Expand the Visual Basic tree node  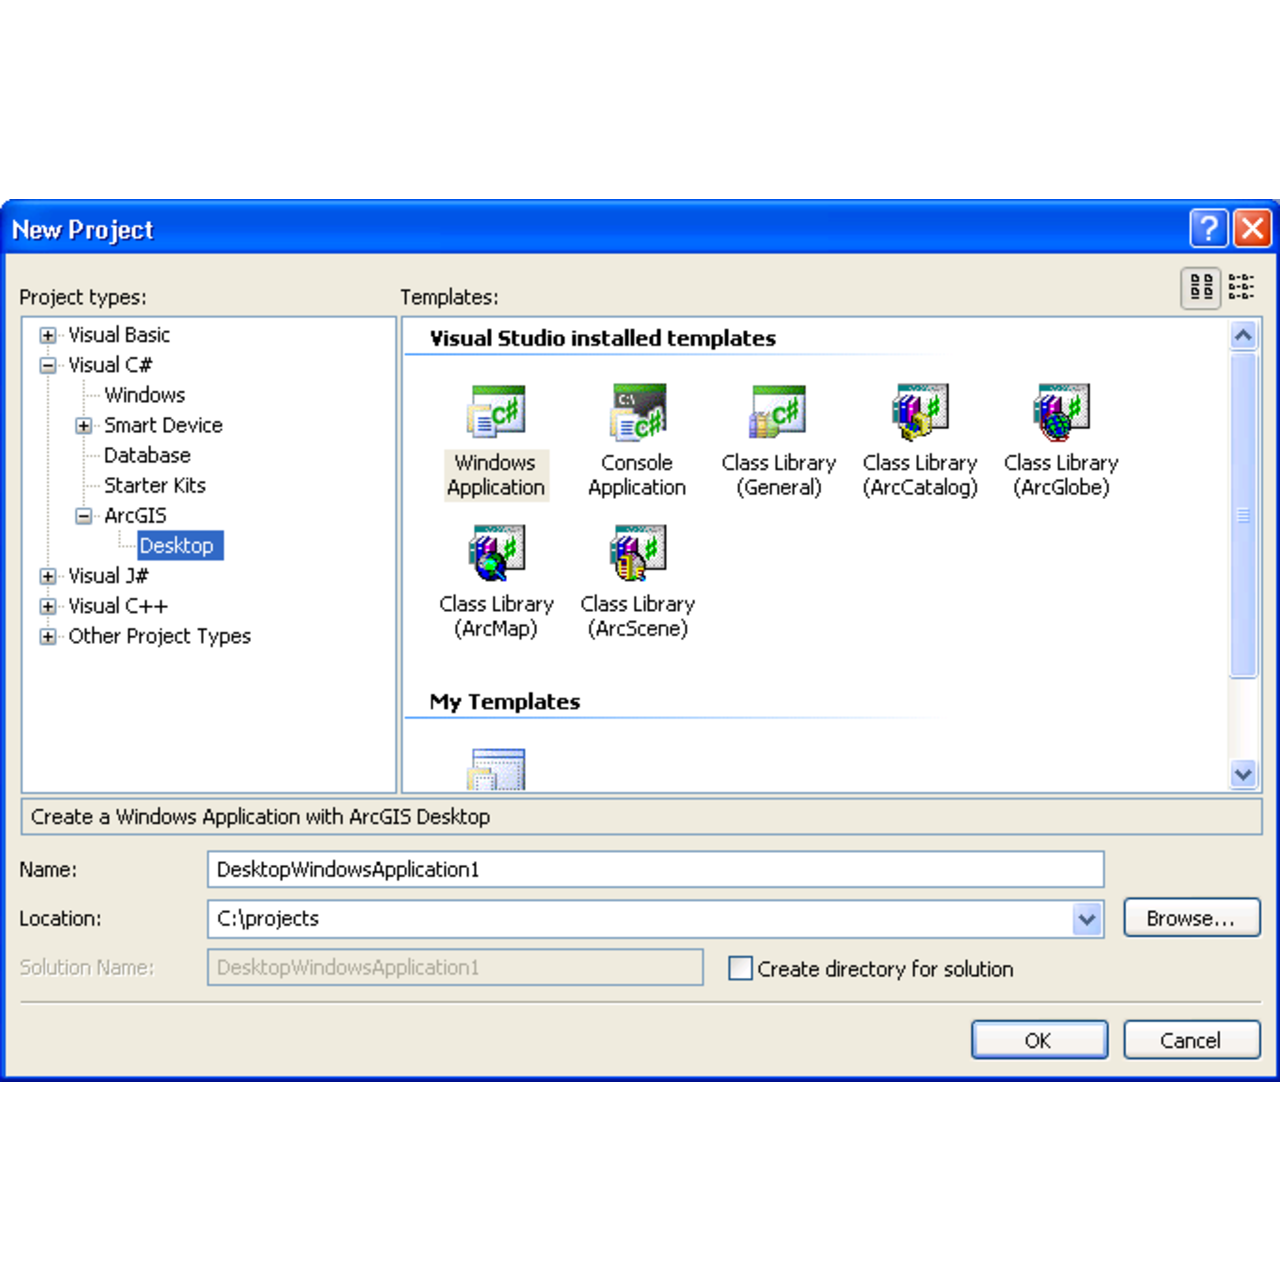click(x=48, y=335)
